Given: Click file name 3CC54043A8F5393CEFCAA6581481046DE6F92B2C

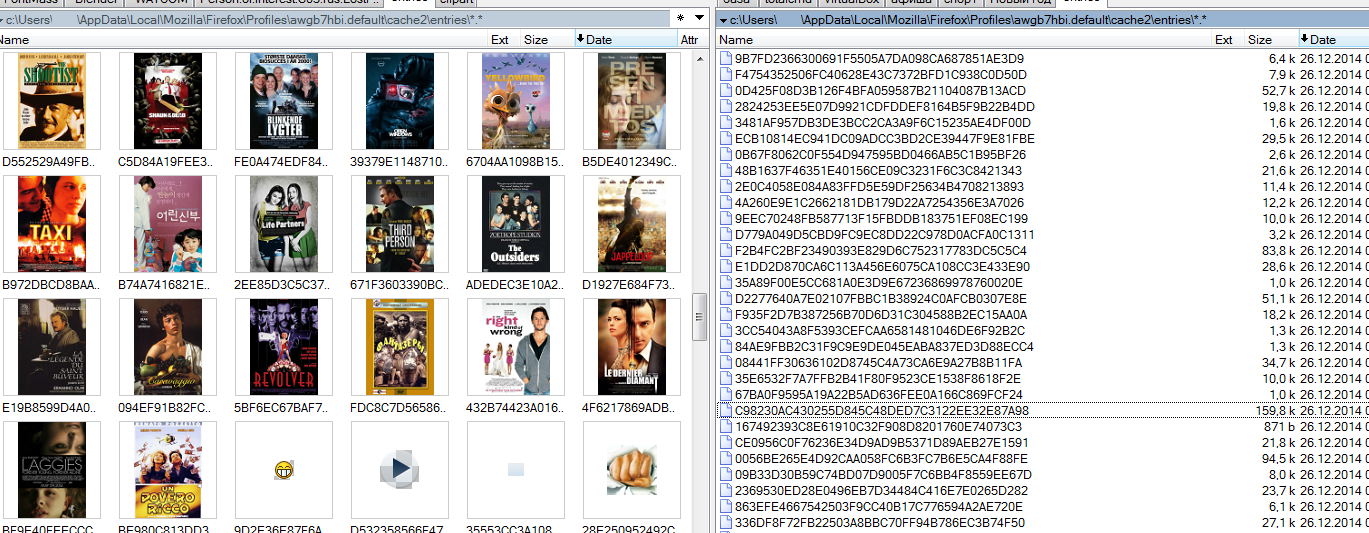Looking at the screenshot, I should pos(880,331).
